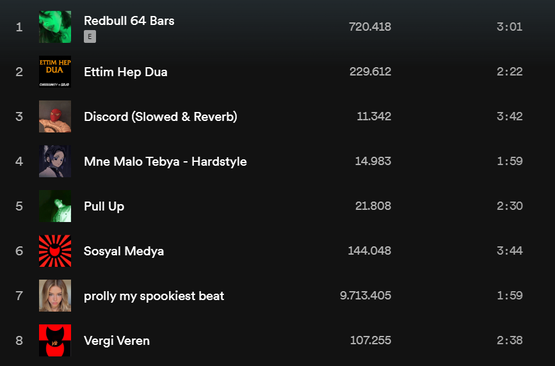This screenshot has height=366, width=555.
Task: Open the dark green Pull Up cover
Action: 55,206
